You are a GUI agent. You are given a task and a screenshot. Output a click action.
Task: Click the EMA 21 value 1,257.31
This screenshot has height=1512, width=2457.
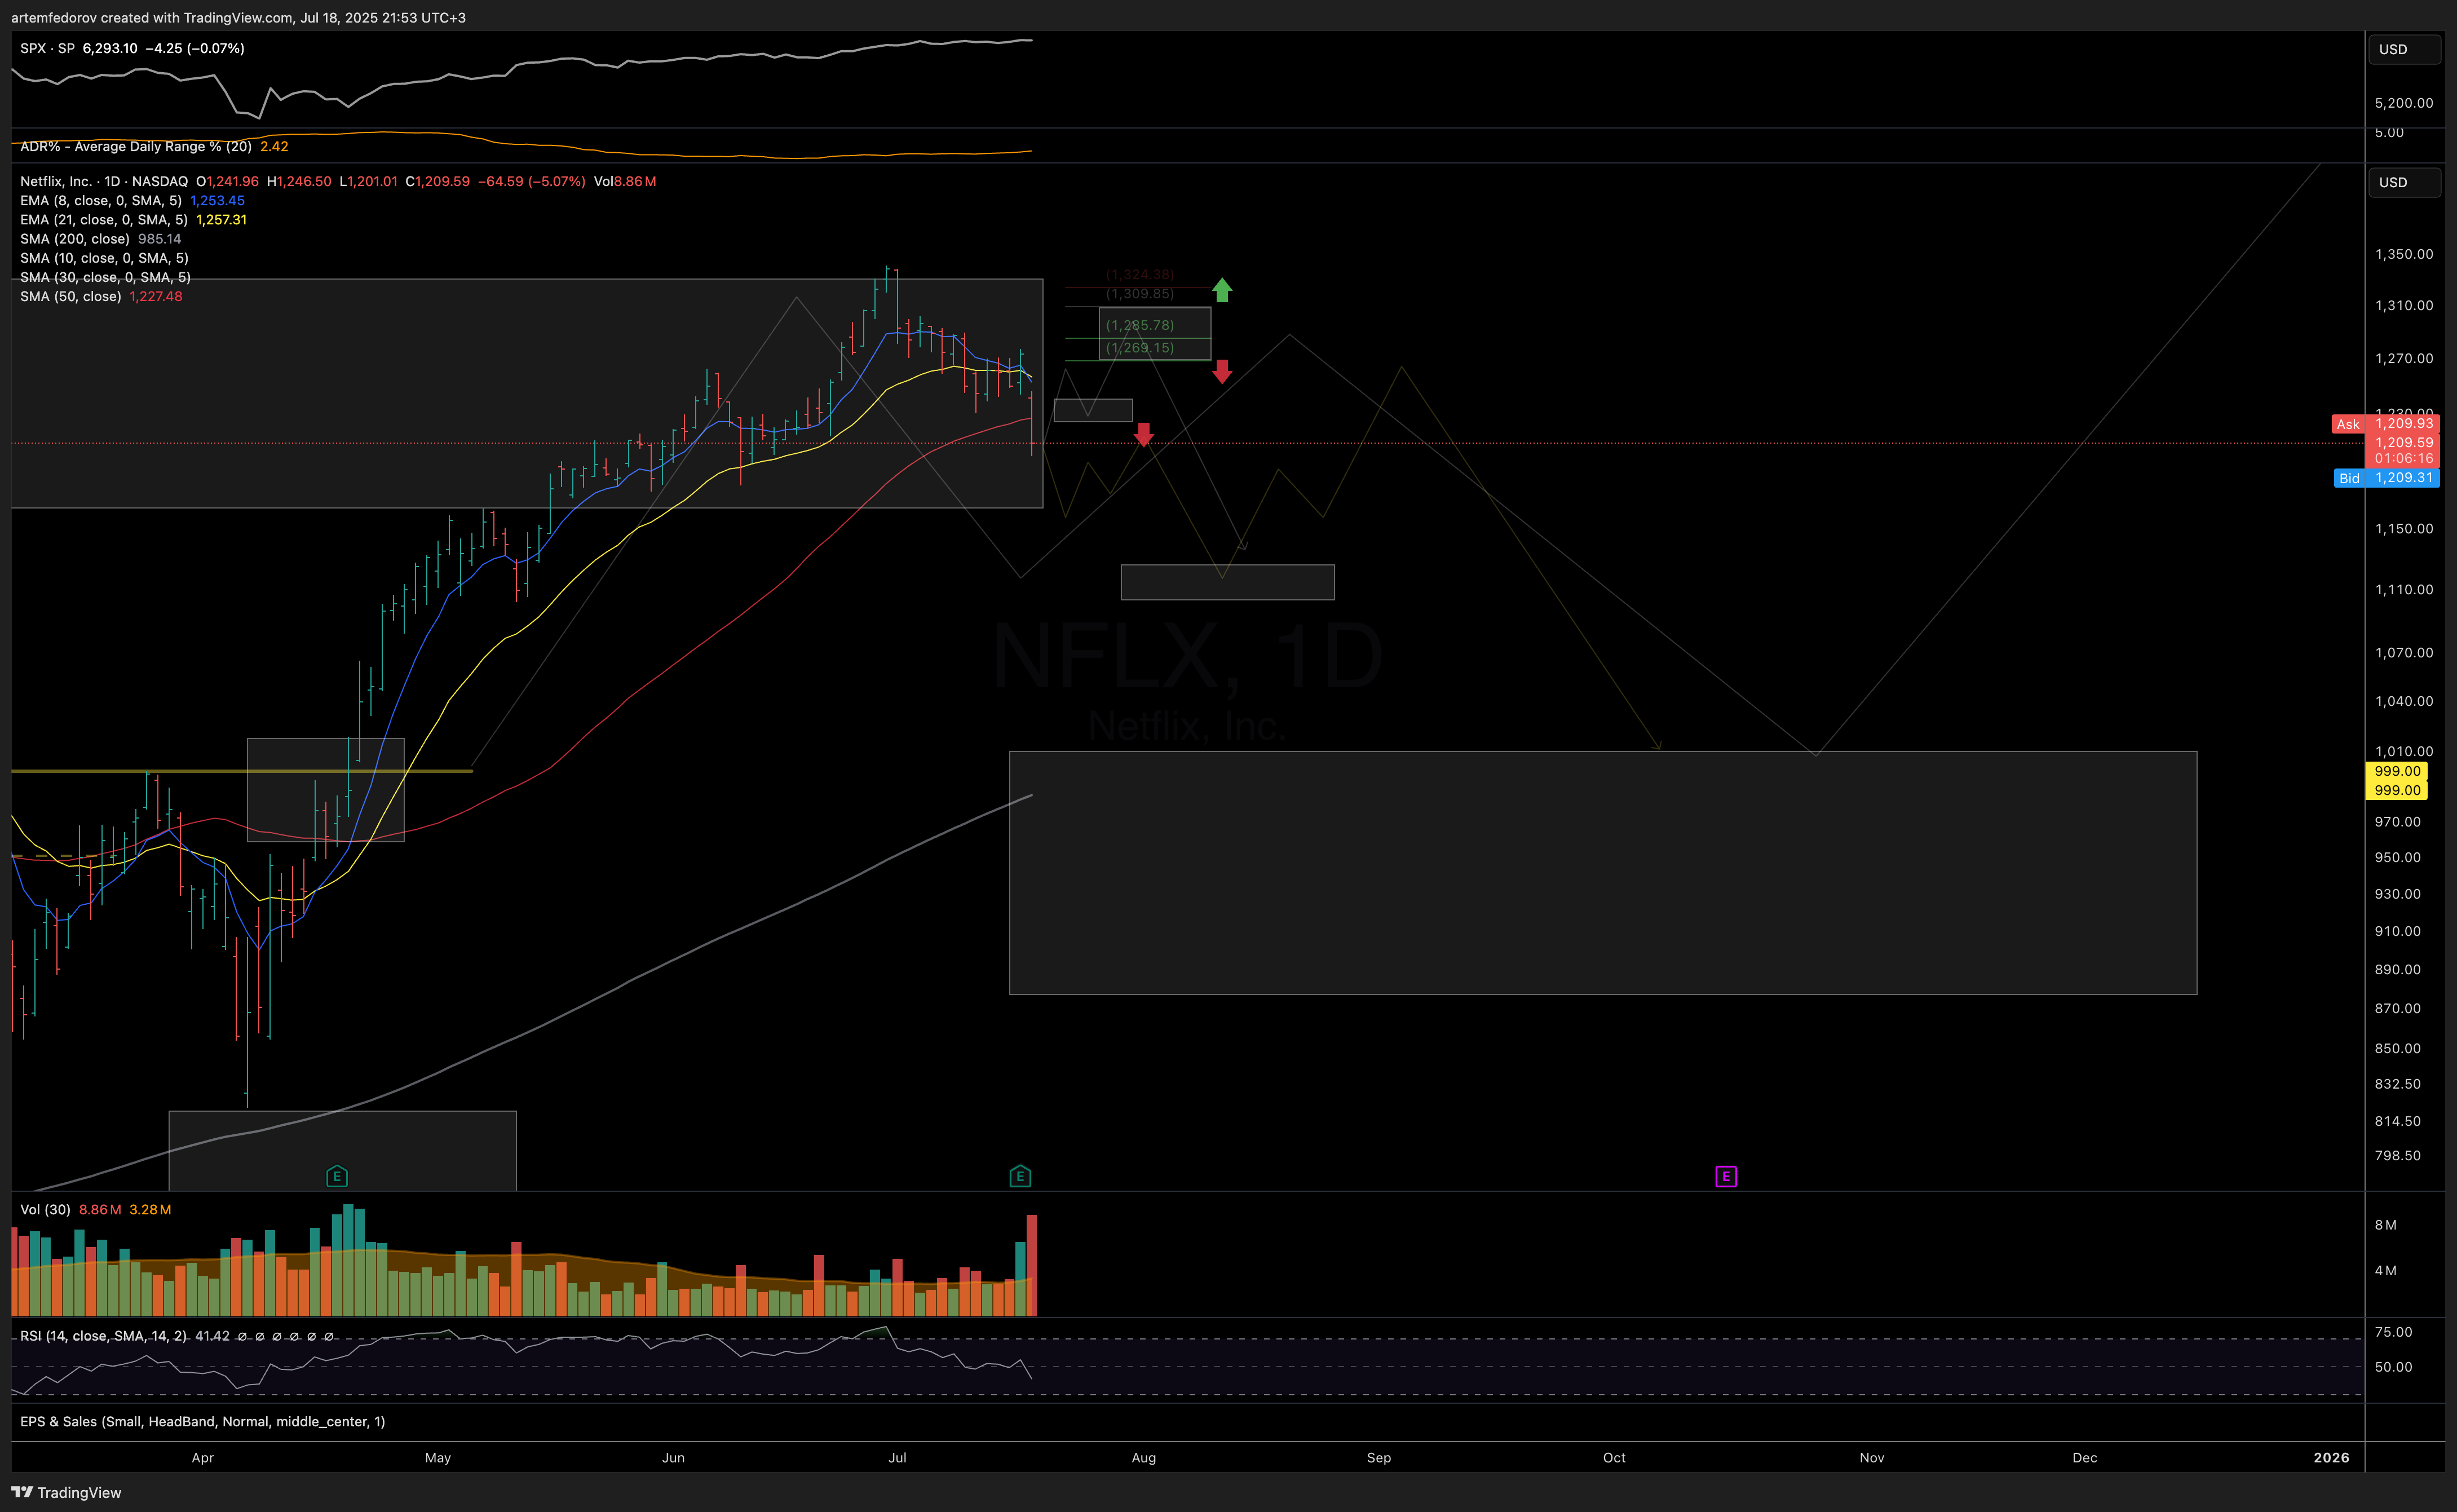pos(222,219)
